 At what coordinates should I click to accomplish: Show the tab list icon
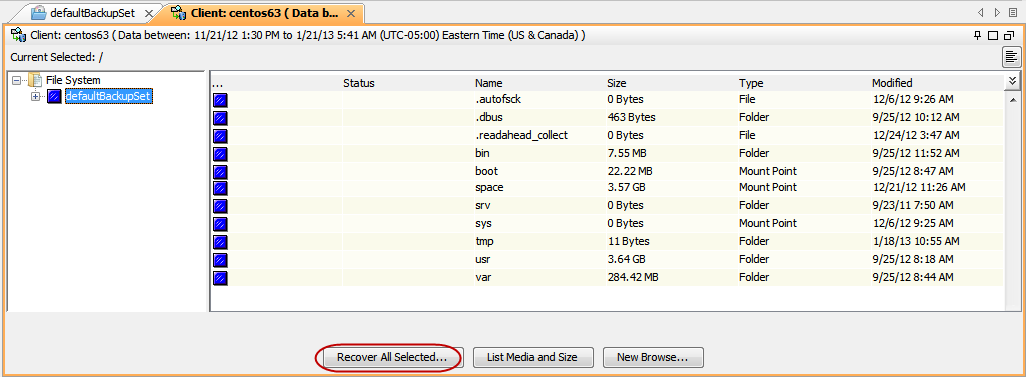[x=1013, y=12]
